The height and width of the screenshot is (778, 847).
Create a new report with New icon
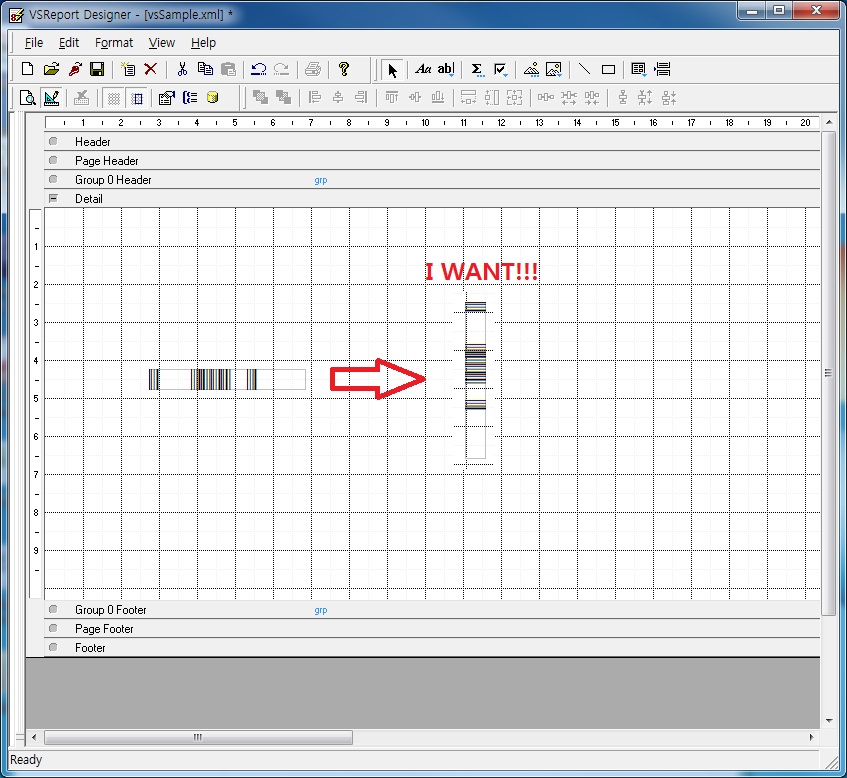coord(27,69)
